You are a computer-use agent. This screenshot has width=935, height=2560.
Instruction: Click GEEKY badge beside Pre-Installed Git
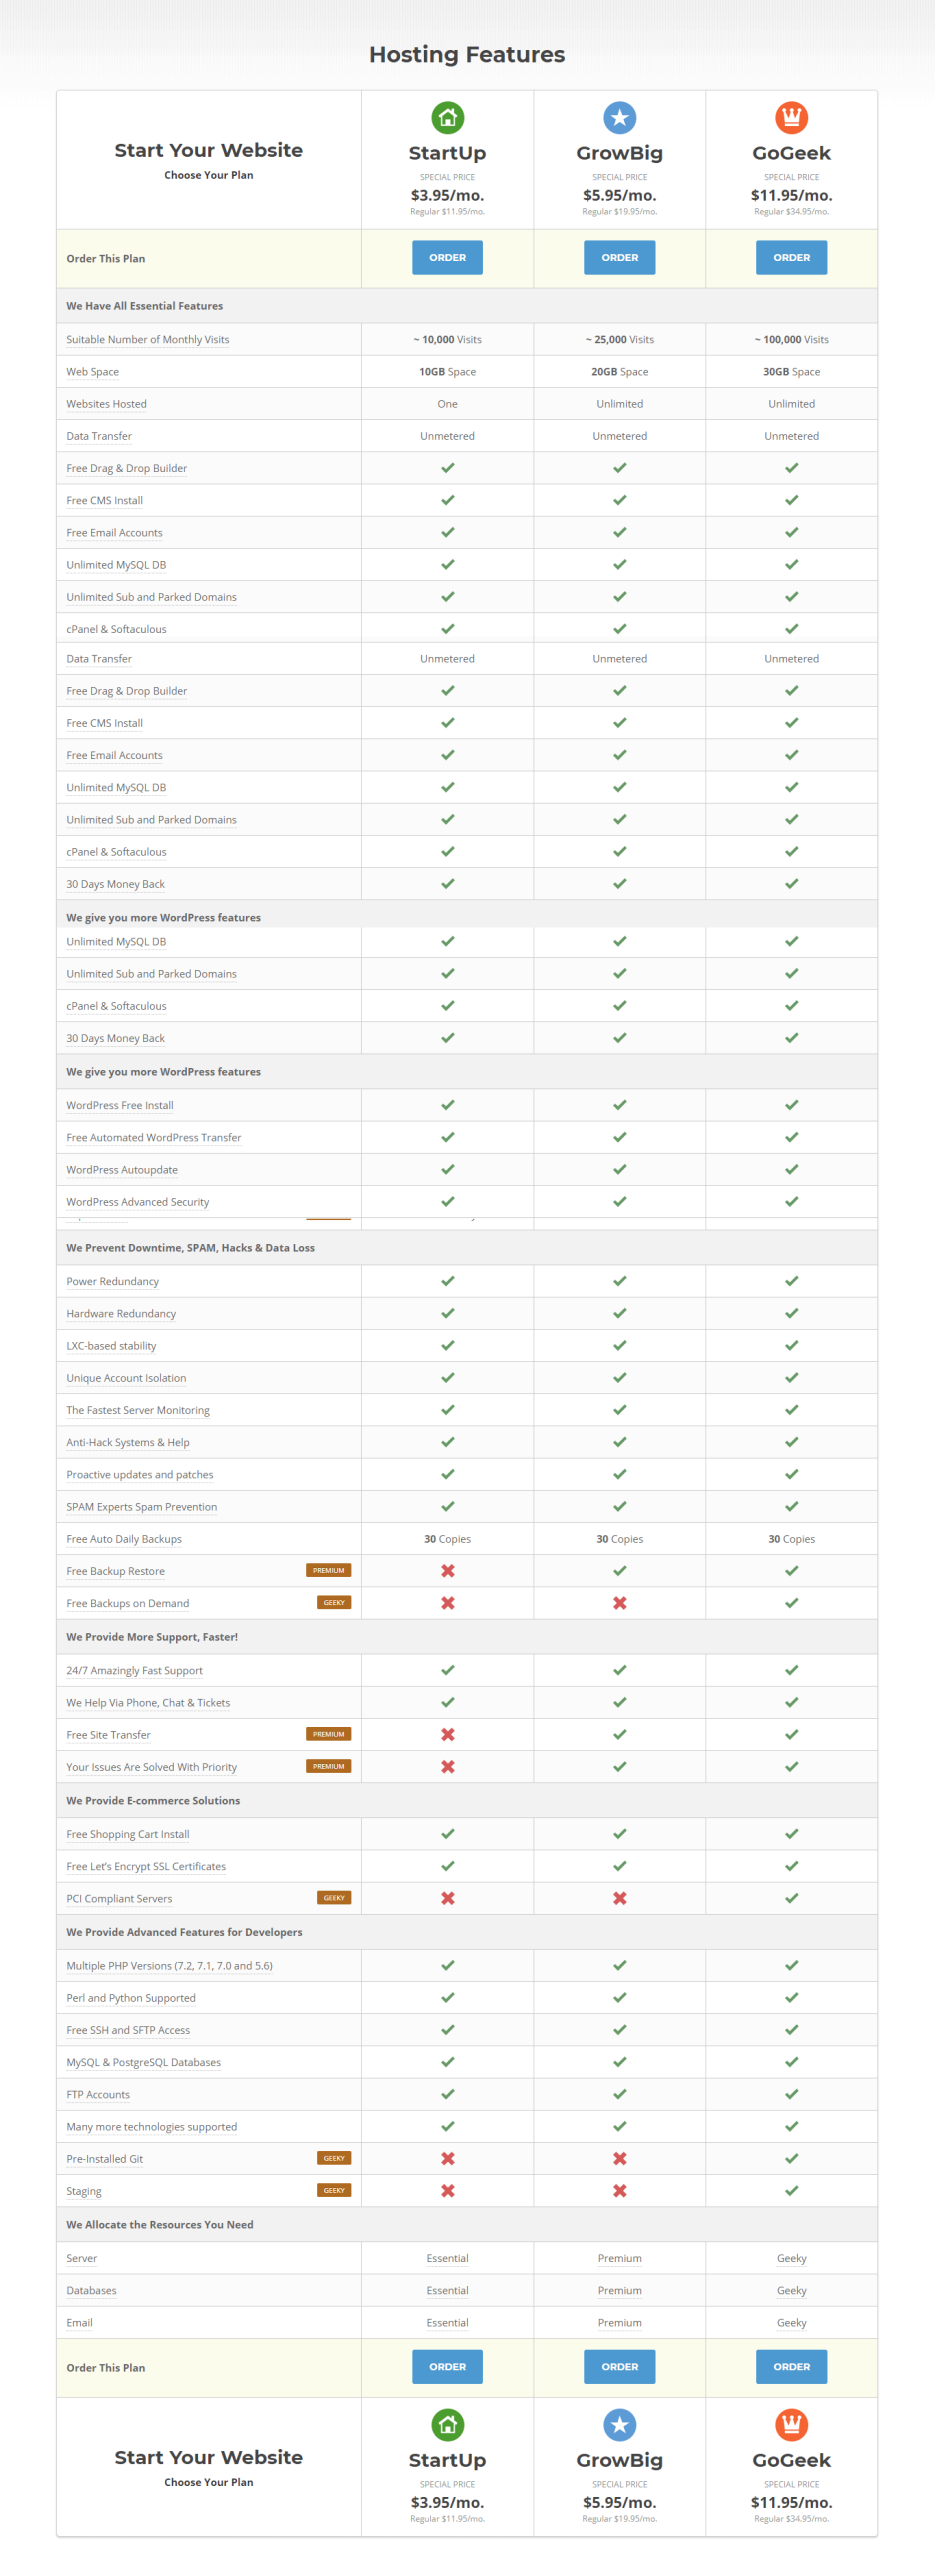333,2157
